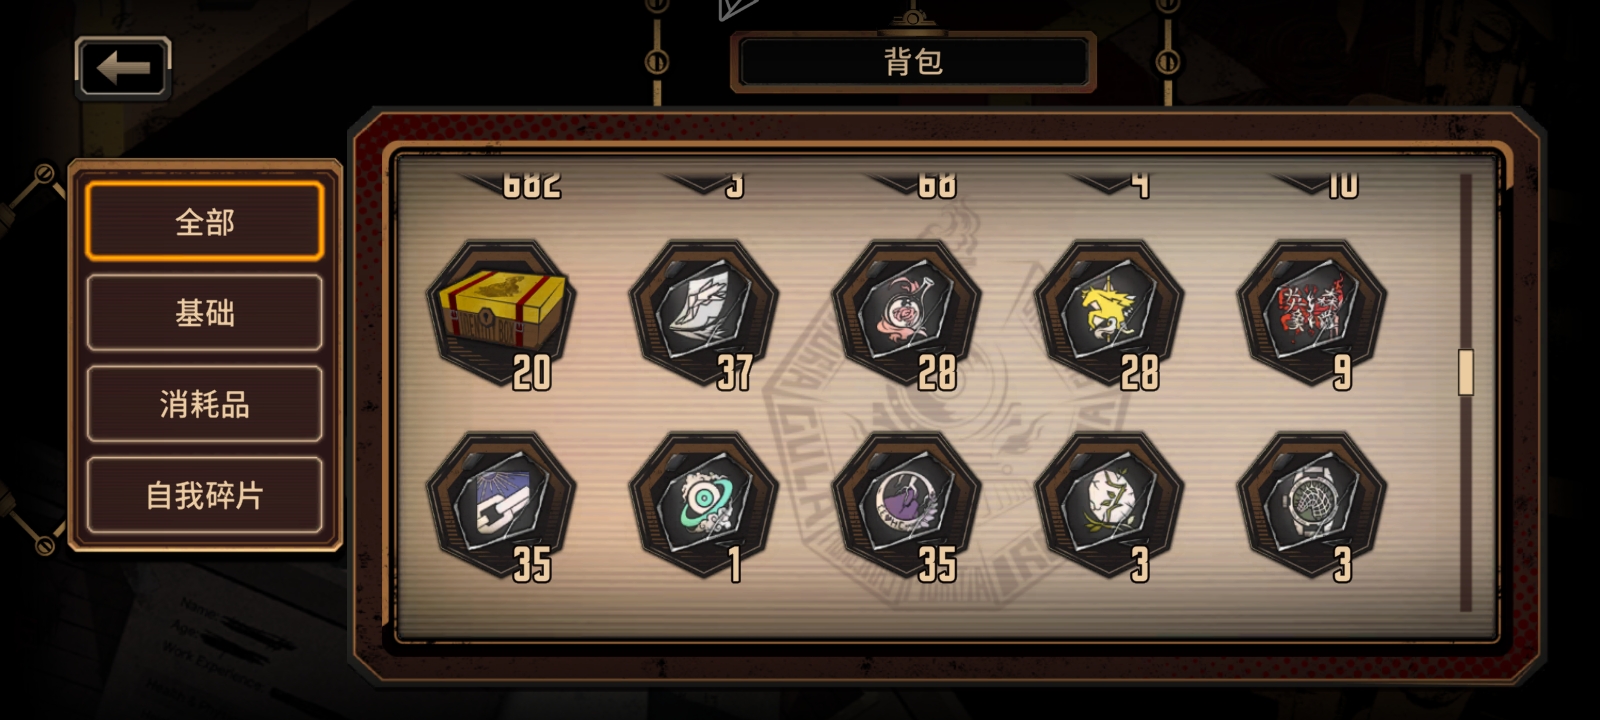Image resolution: width=1600 pixels, height=720 pixels.
Task: Switch to the 消耗品 category tab
Action: [x=204, y=404]
